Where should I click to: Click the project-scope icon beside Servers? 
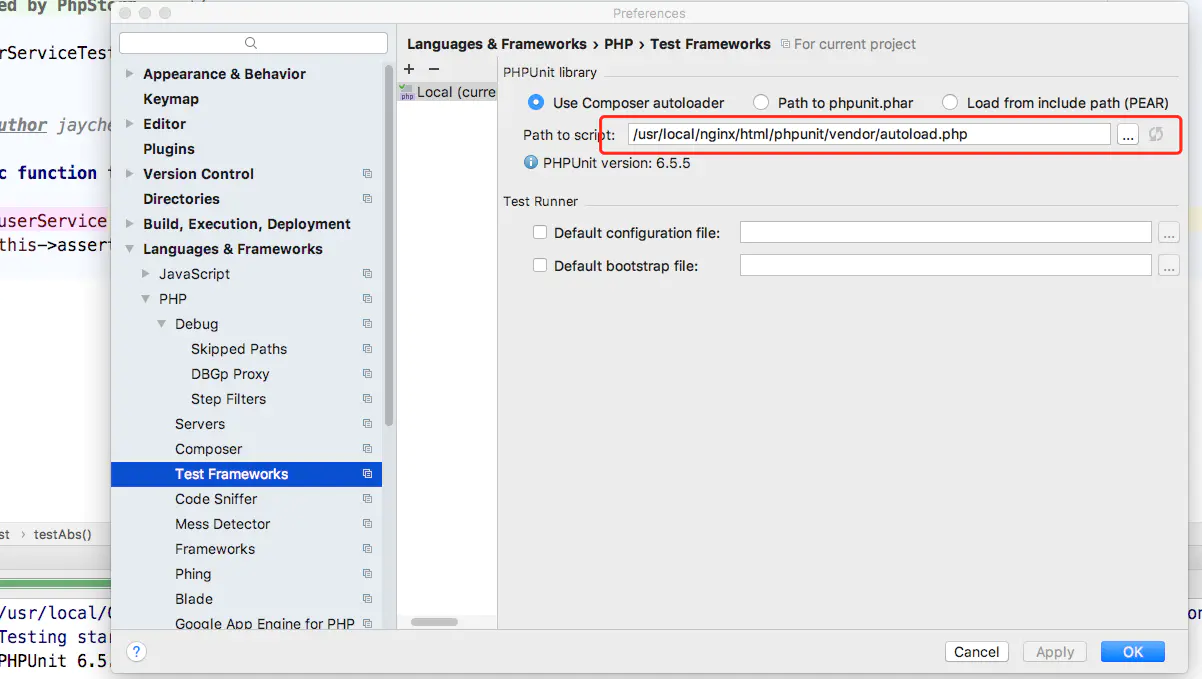[367, 424]
